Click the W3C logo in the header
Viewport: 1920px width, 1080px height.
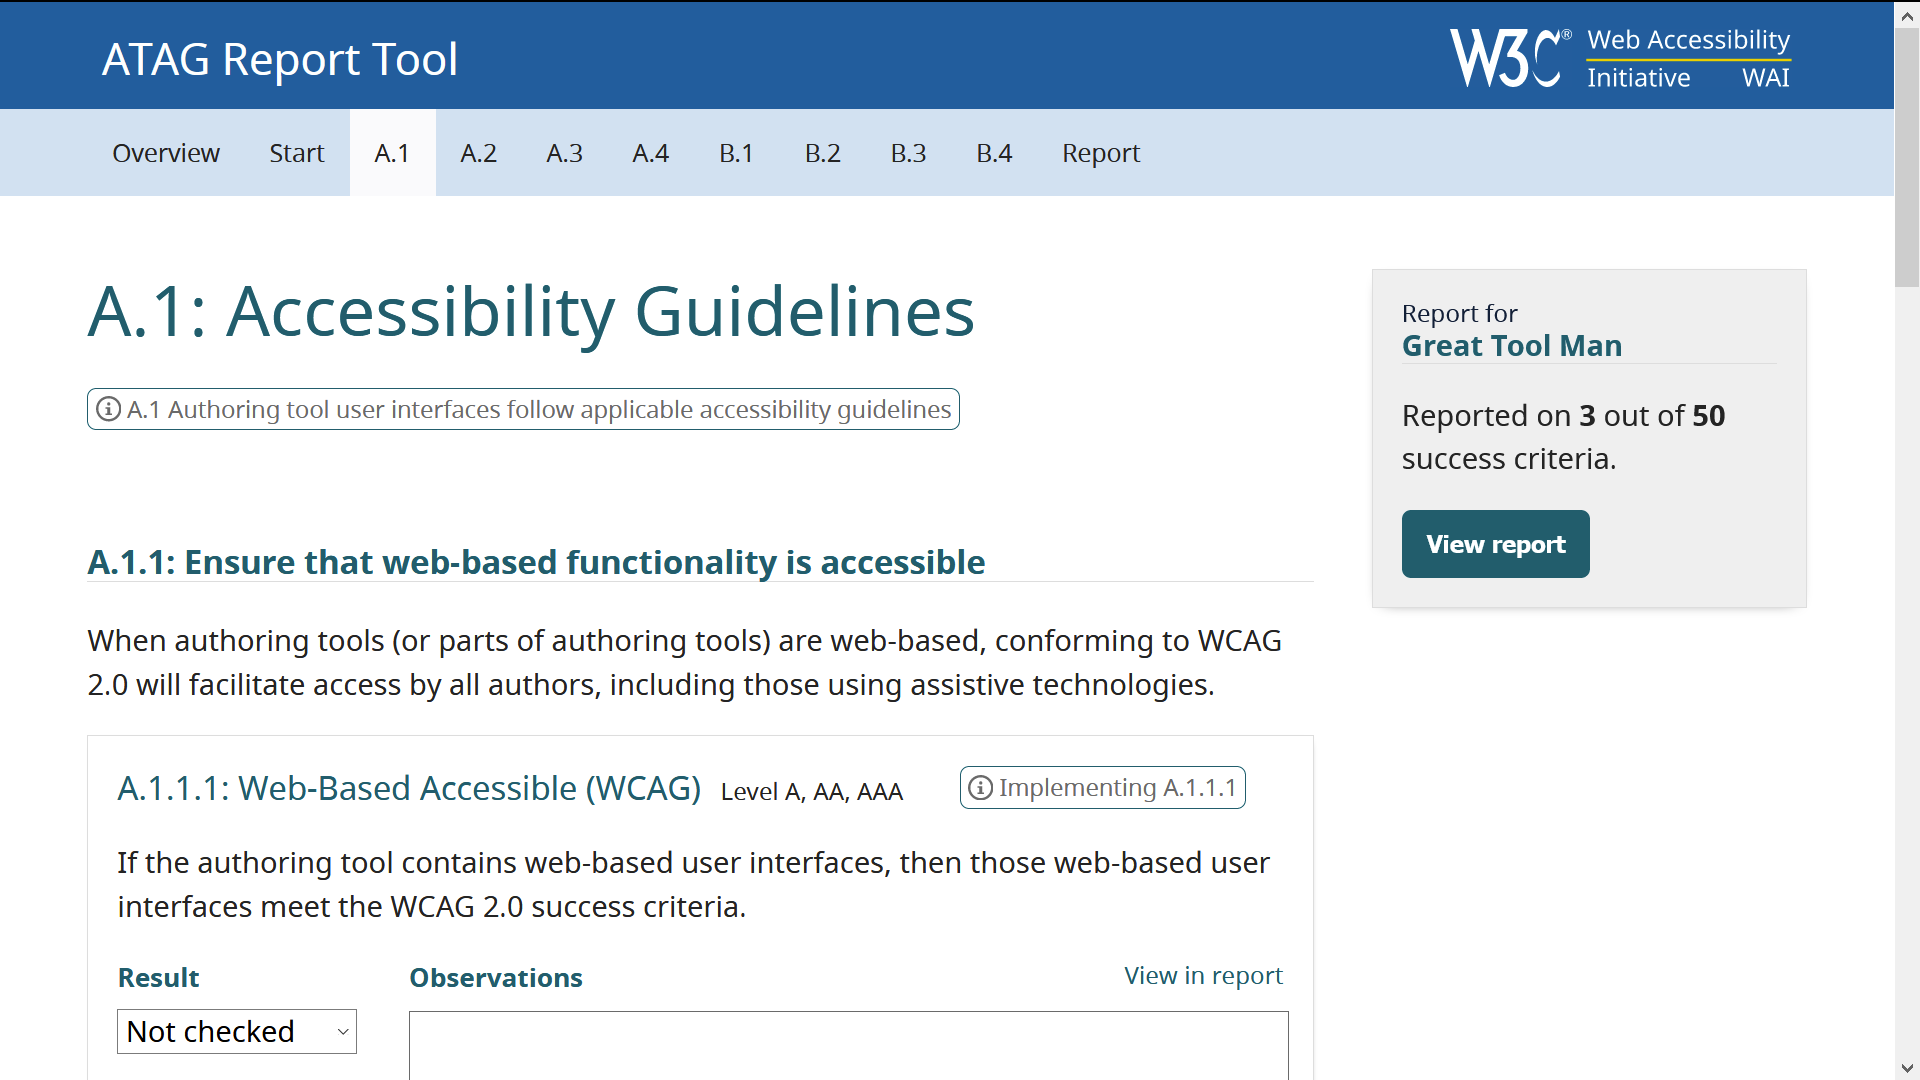coord(1506,57)
